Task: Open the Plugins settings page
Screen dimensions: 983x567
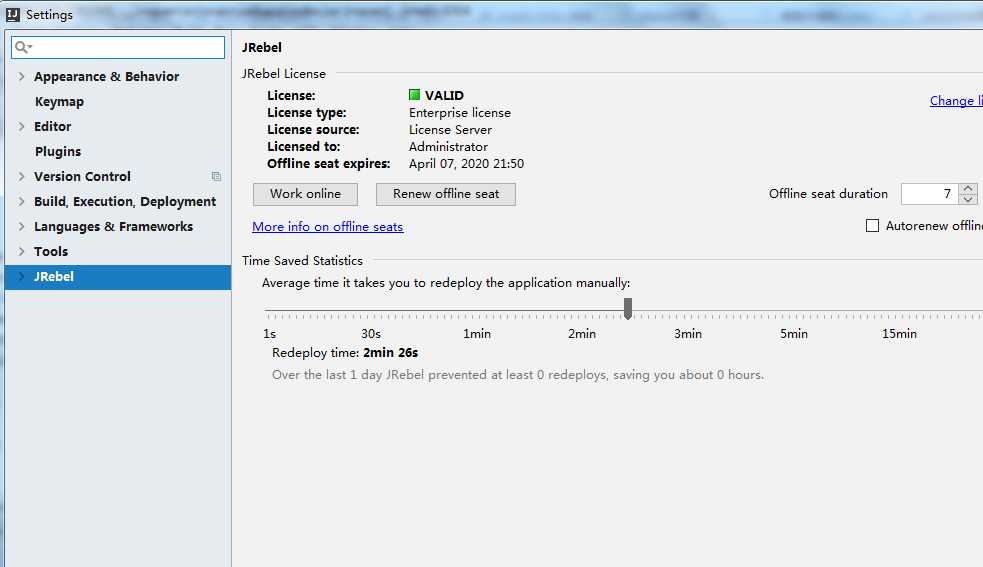Action: coord(58,152)
